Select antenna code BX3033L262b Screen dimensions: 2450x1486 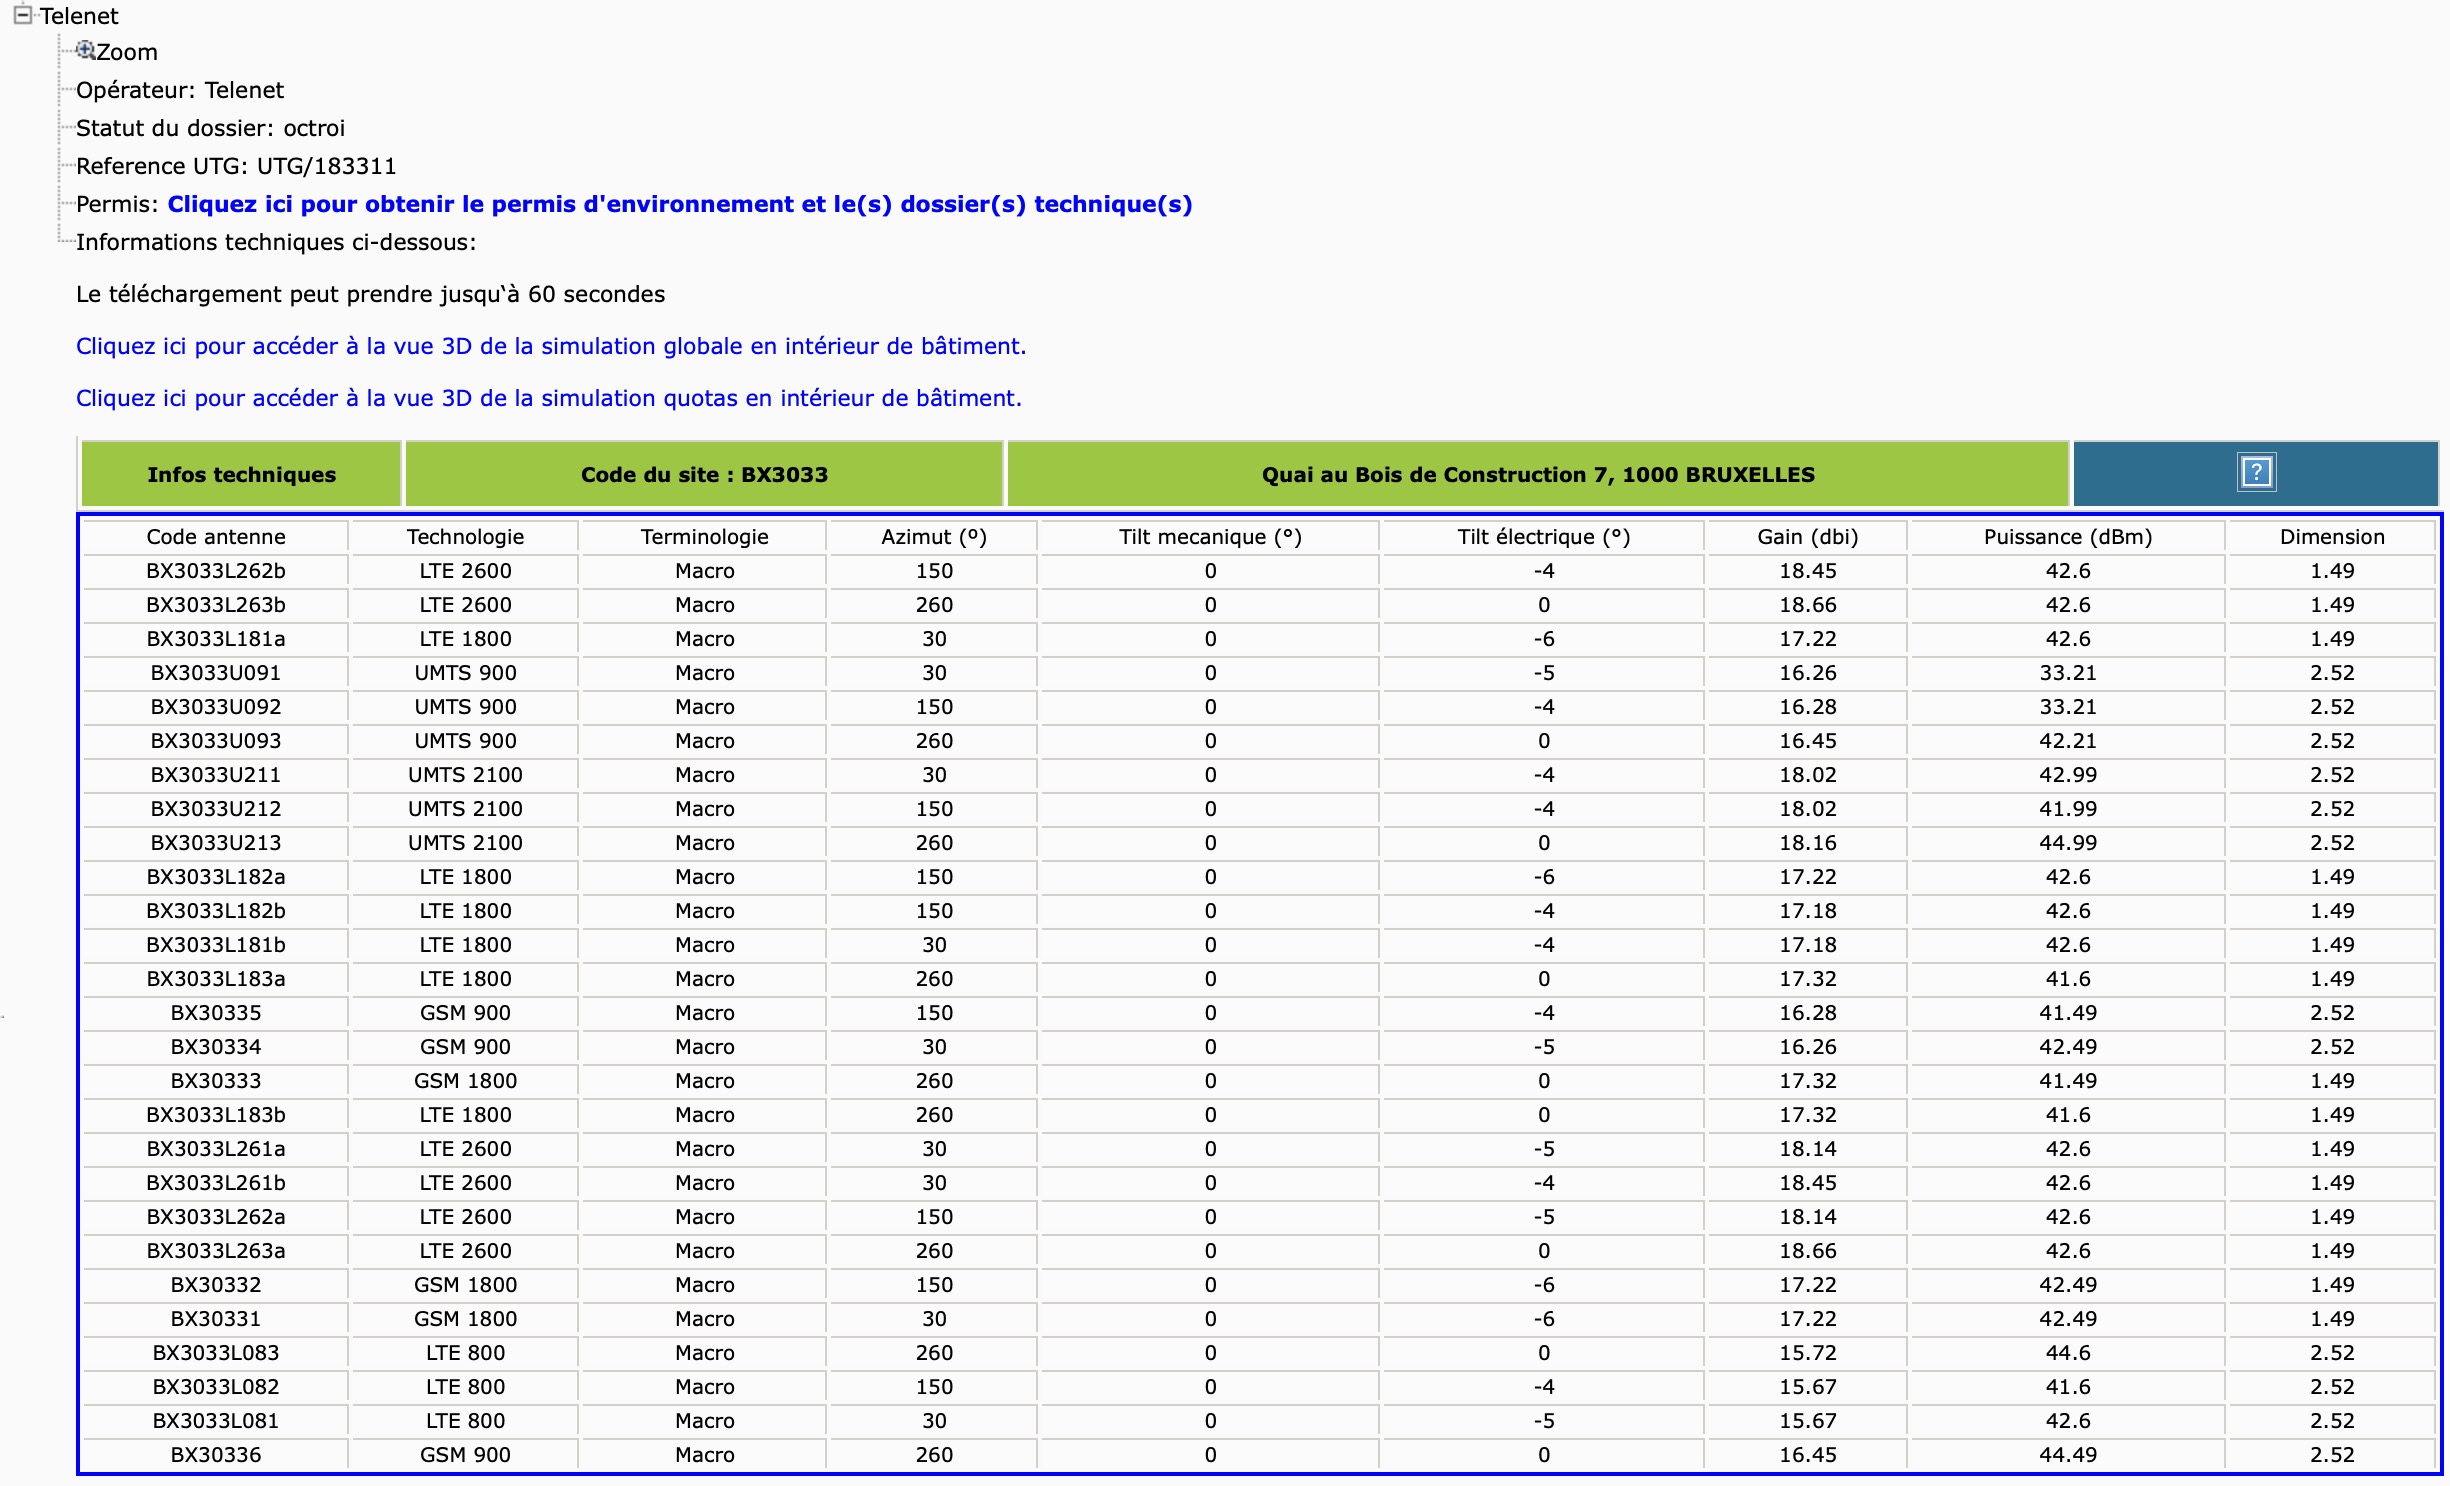[x=216, y=571]
